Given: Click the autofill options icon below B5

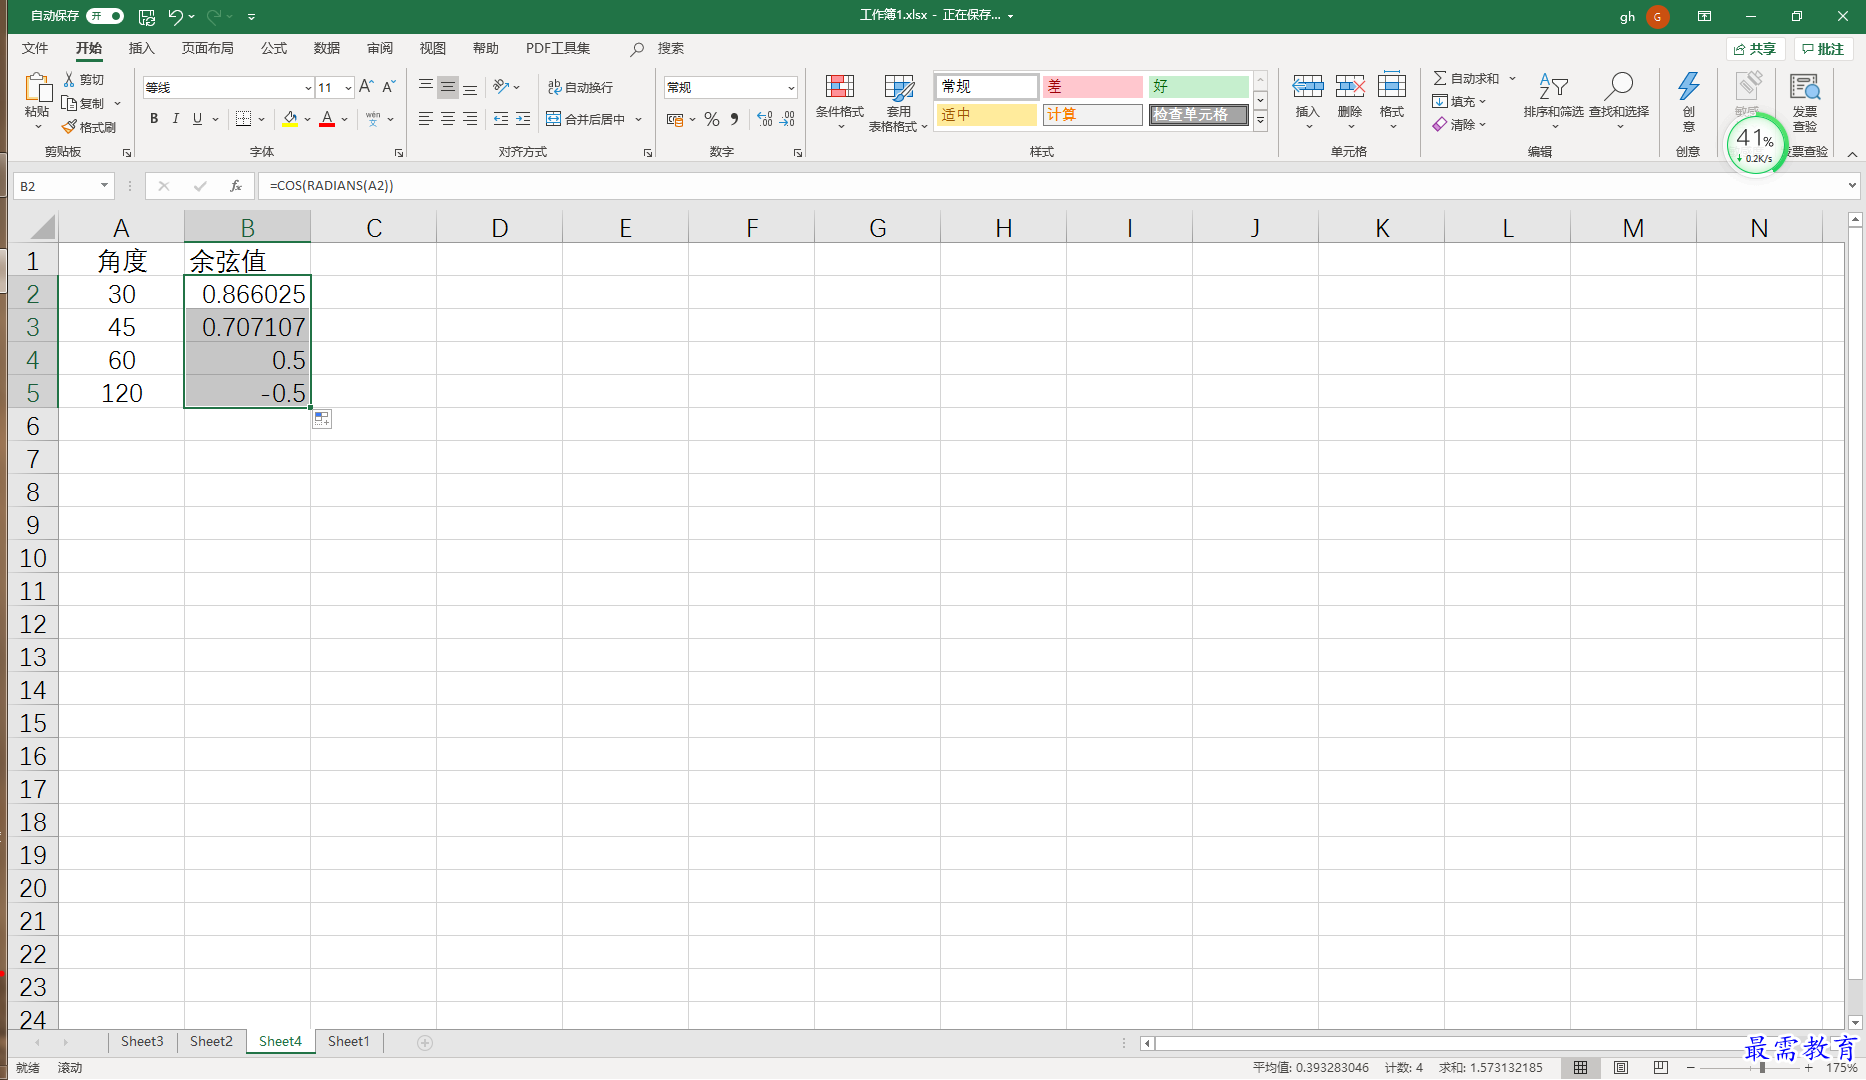Looking at the screenshot, I should 322,419.
